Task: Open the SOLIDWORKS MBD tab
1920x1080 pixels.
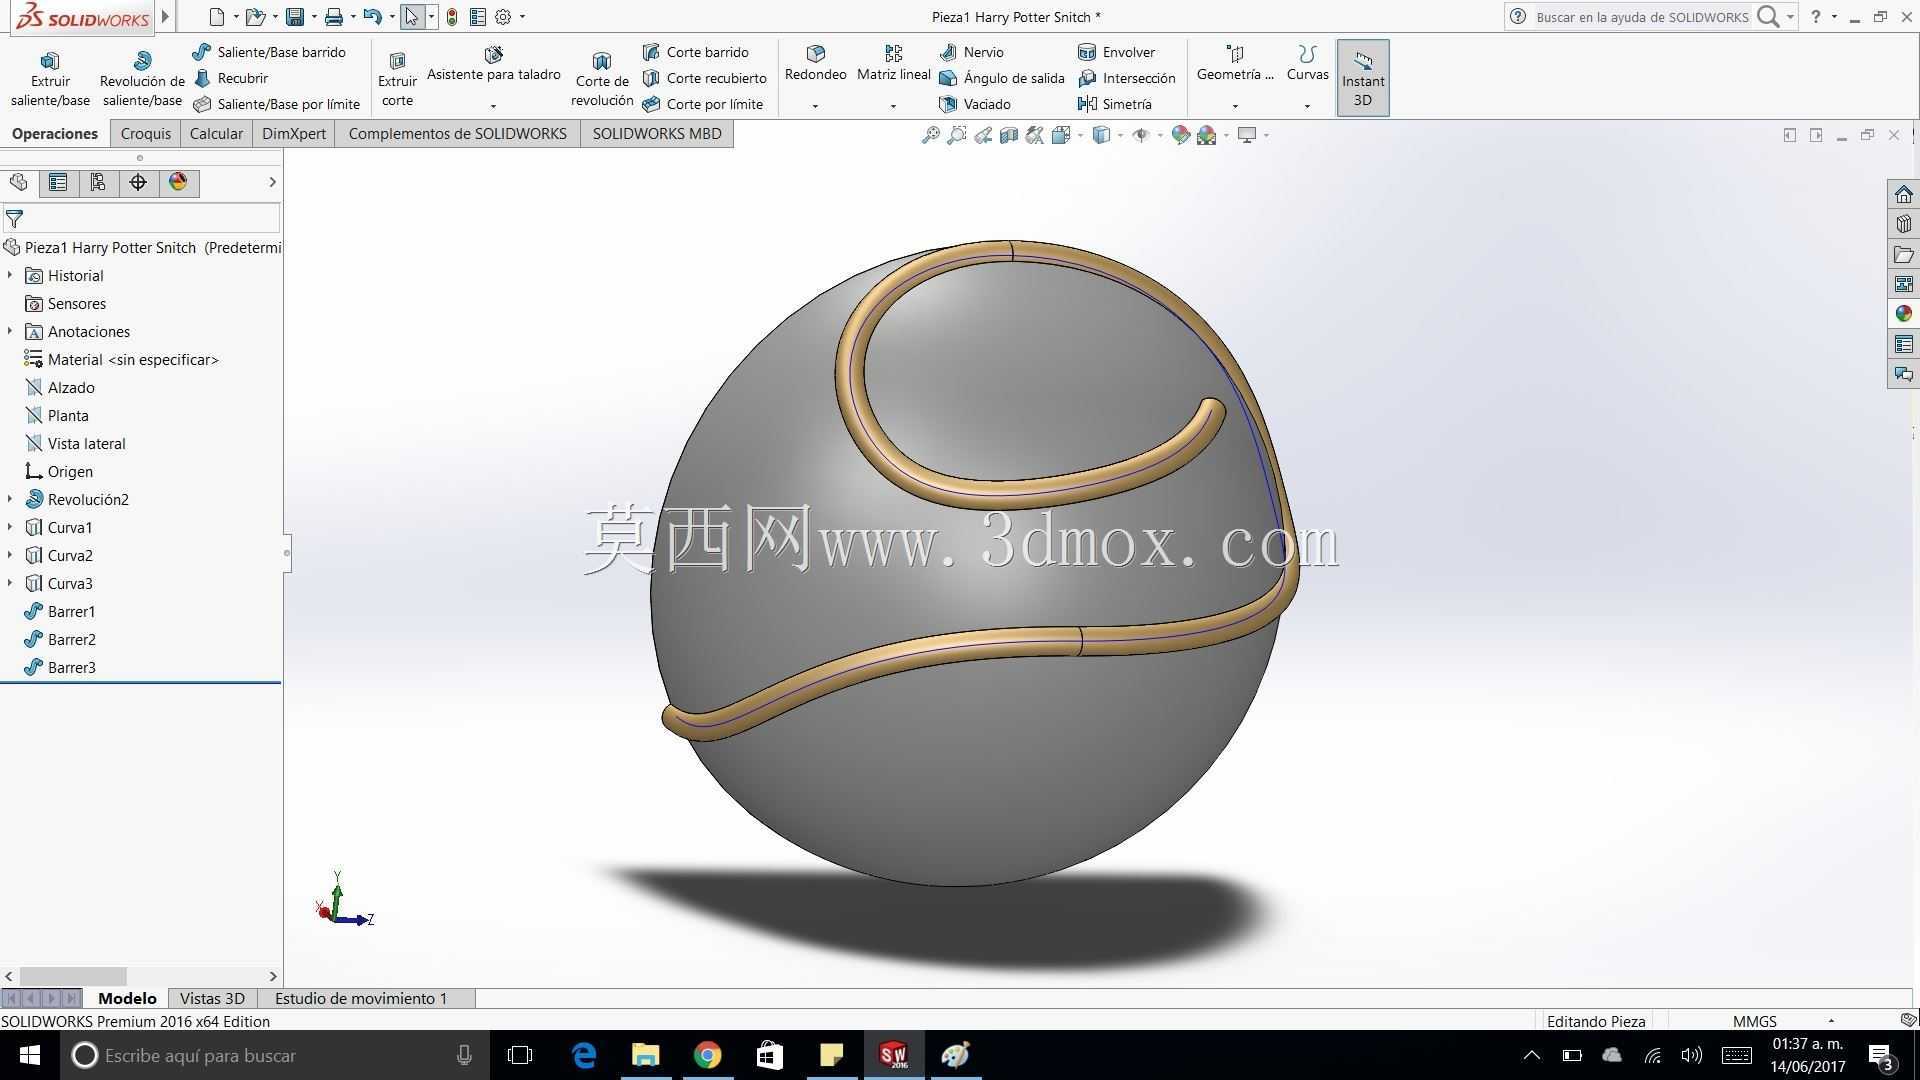Action: [657, 134]
